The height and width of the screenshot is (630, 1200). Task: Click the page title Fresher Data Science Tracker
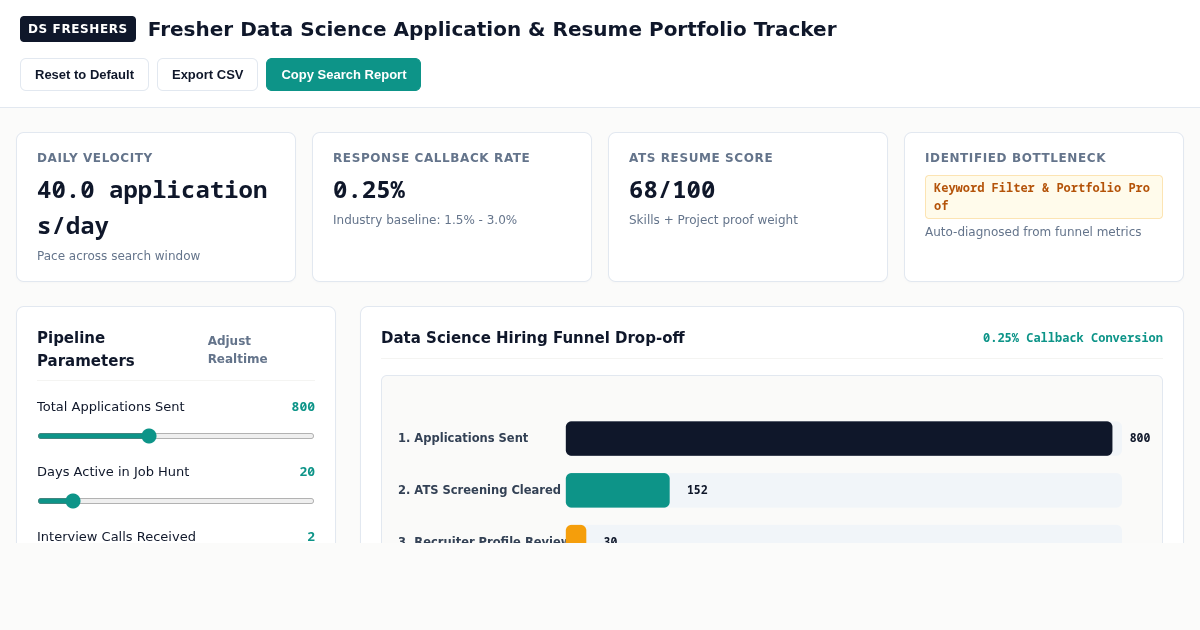tap(492, 29)
